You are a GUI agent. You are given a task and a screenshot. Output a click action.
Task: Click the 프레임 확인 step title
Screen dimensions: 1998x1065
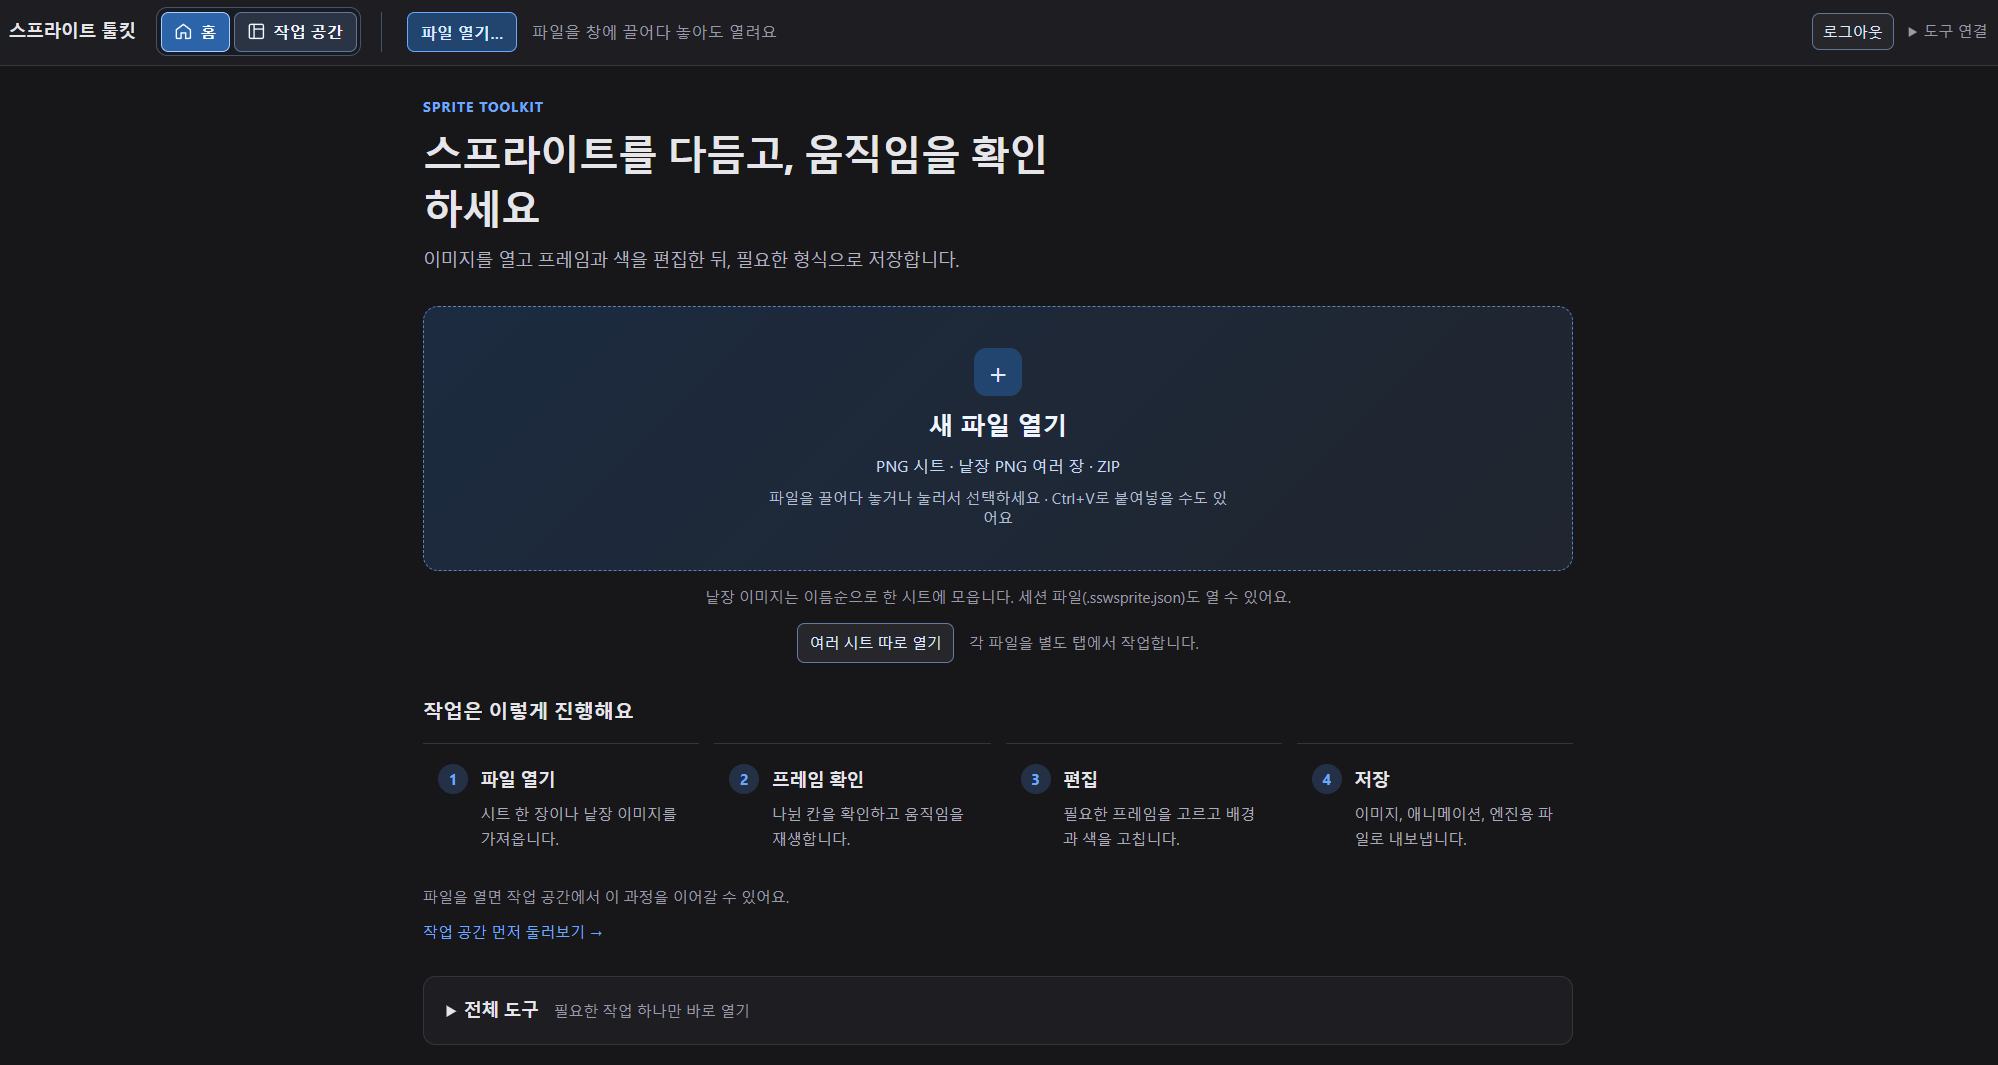tap(818, 779)
